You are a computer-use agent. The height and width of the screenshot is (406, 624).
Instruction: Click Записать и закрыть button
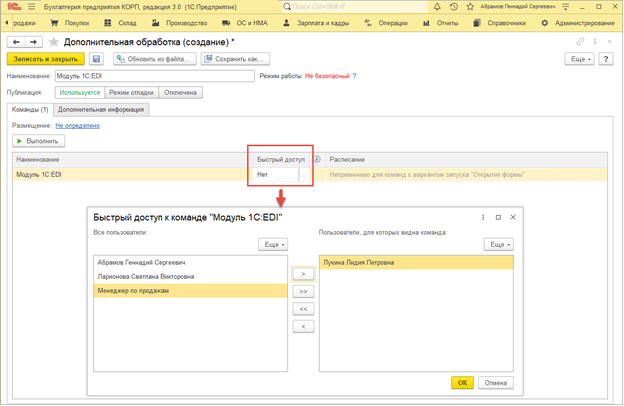tap(46, 59)
